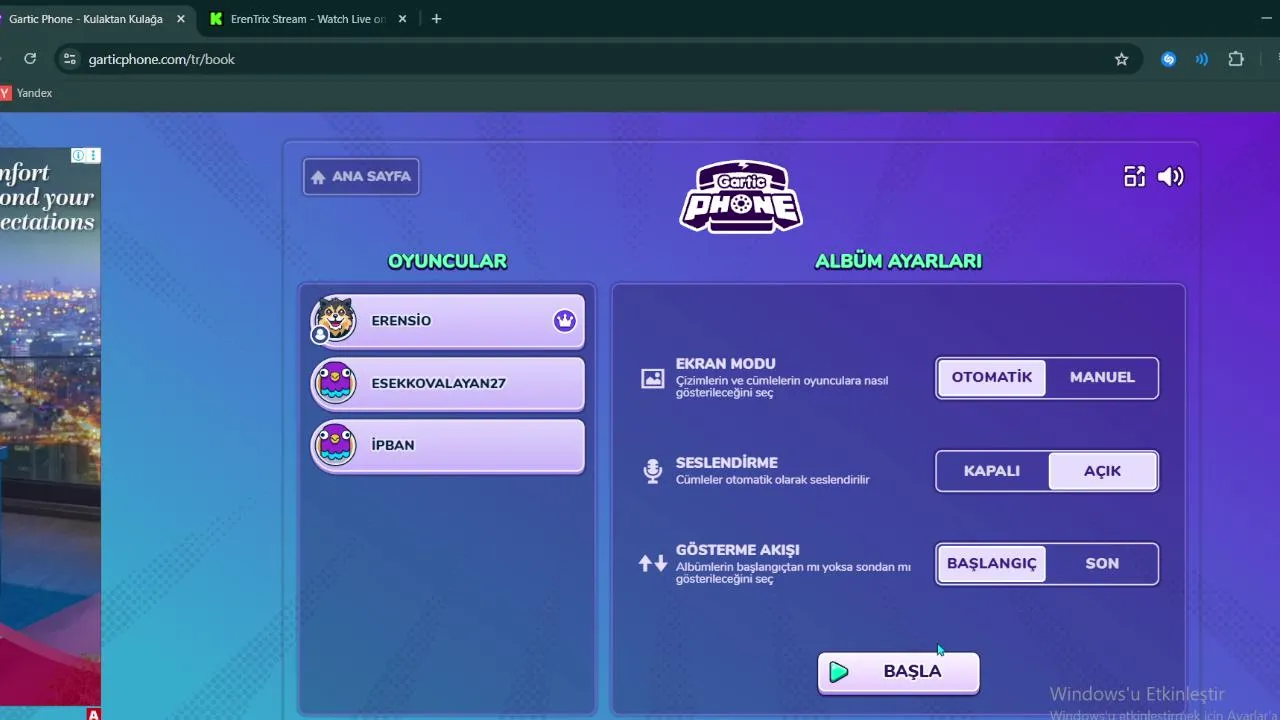Open the browser extensions puzzle icon
The width and height of the screenshot is (1280, 720).
click(1236, 59)
